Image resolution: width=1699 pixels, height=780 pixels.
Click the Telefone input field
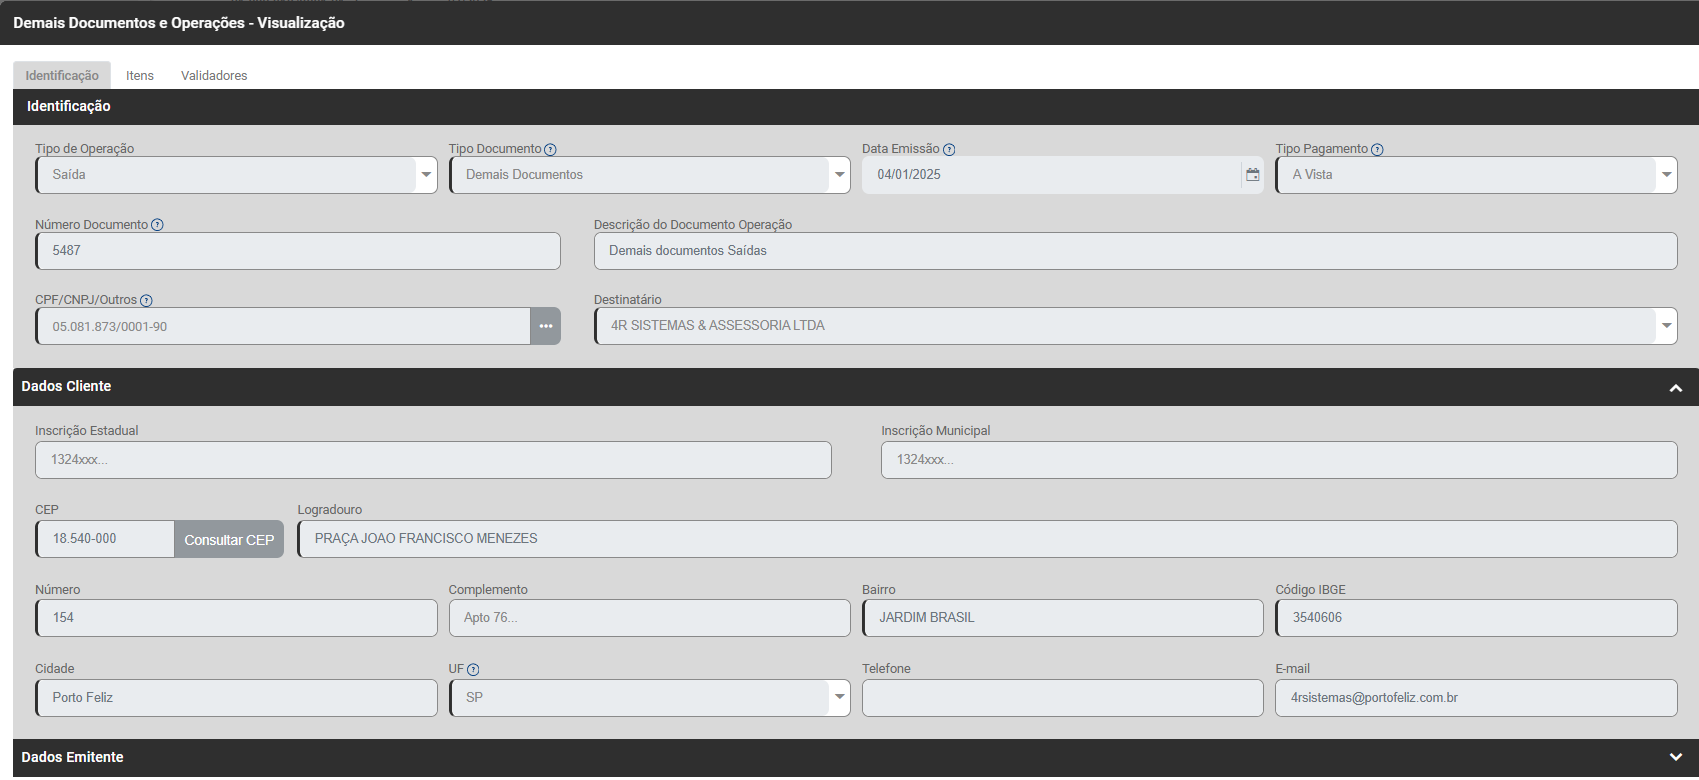(x=1062, y=698)
